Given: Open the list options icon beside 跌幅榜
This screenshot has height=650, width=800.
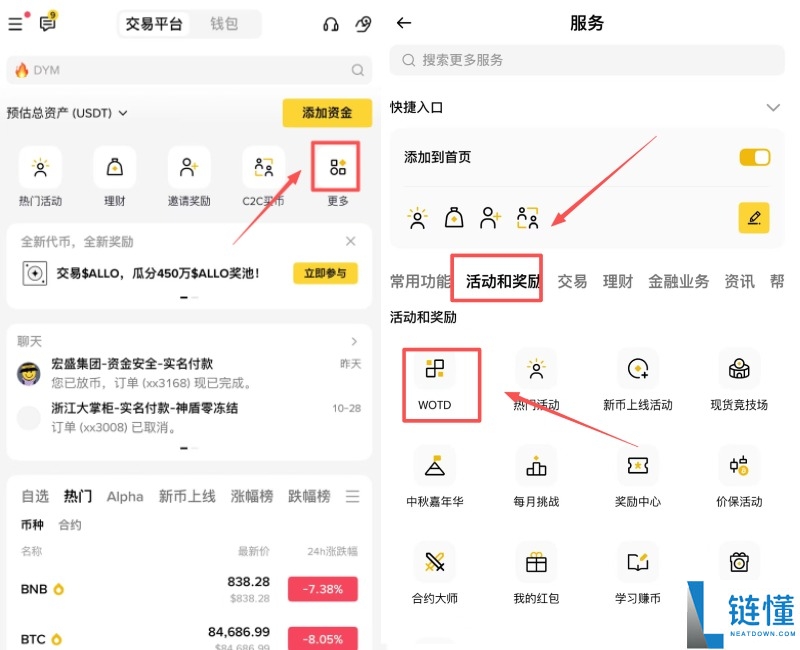Looking at the screenshot, I should coord(353,496).
